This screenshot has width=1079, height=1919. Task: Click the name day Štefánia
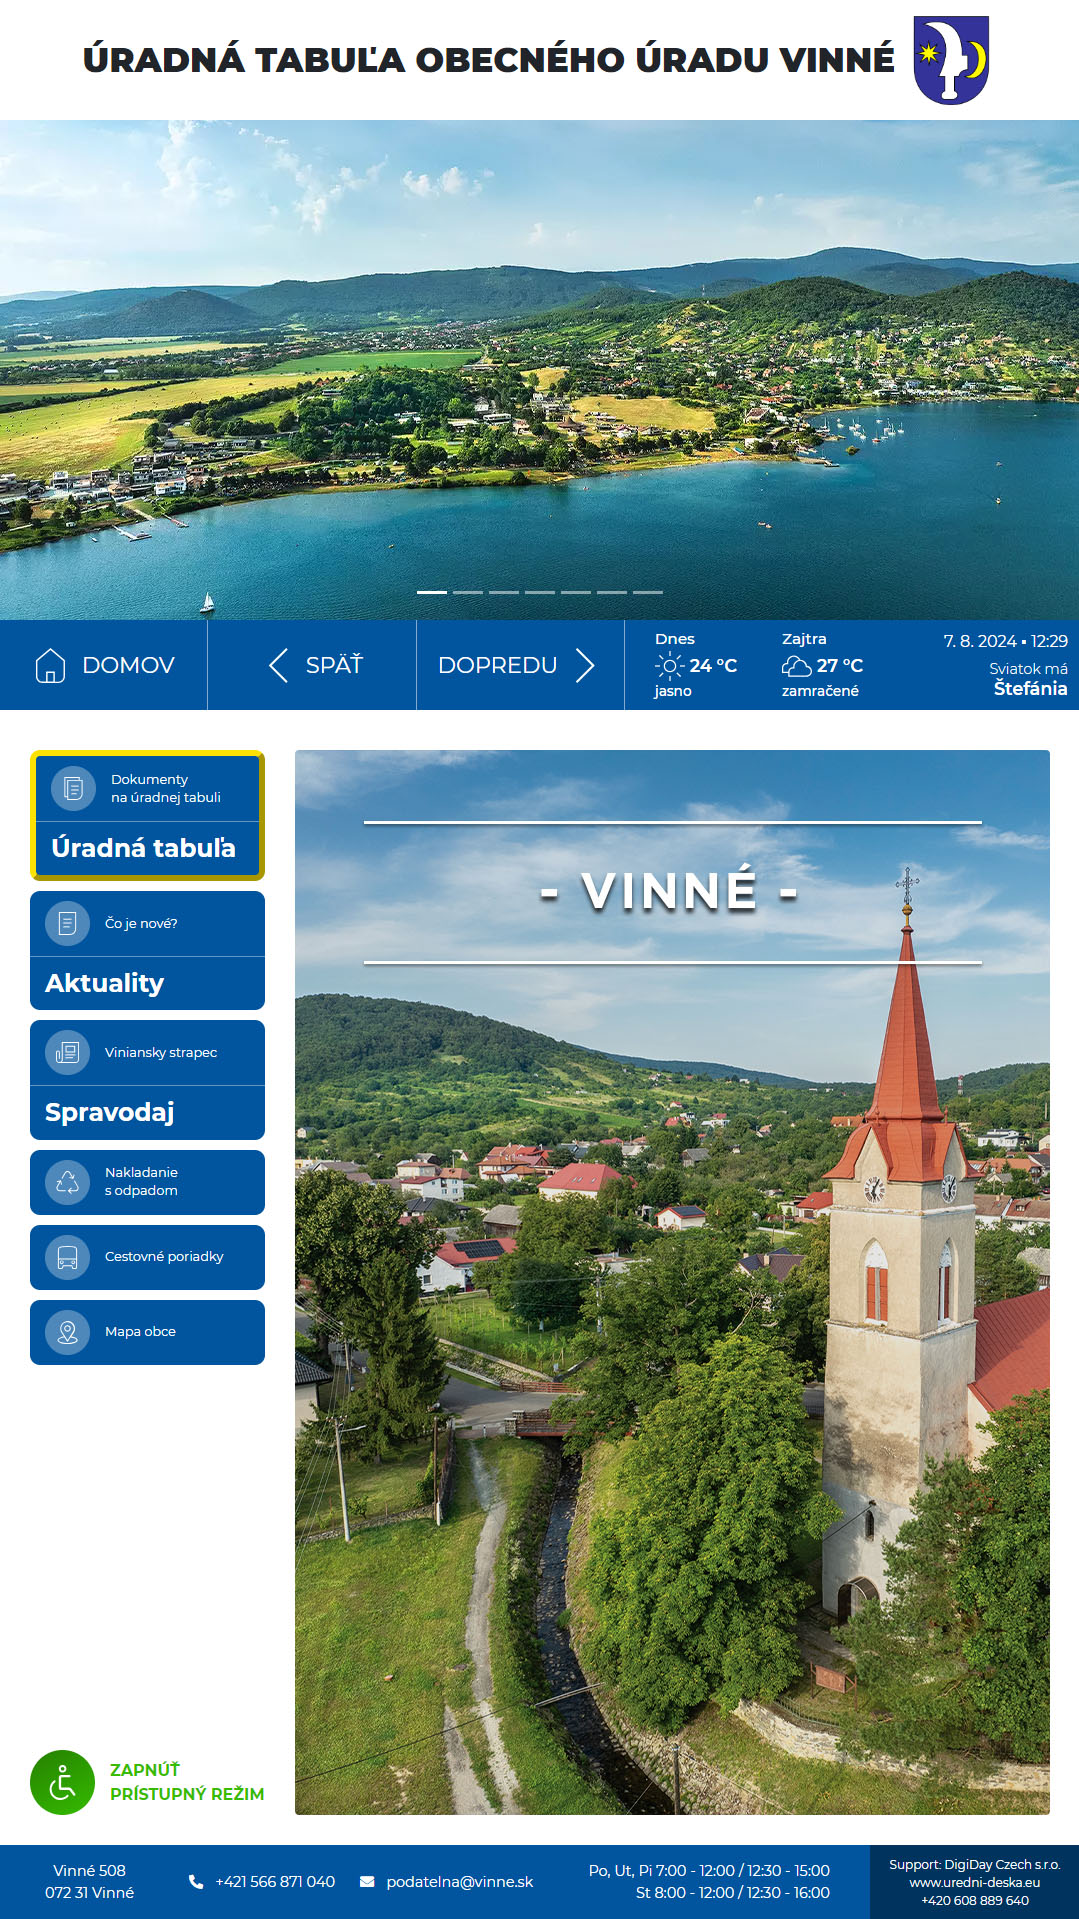coord(1030,689)
